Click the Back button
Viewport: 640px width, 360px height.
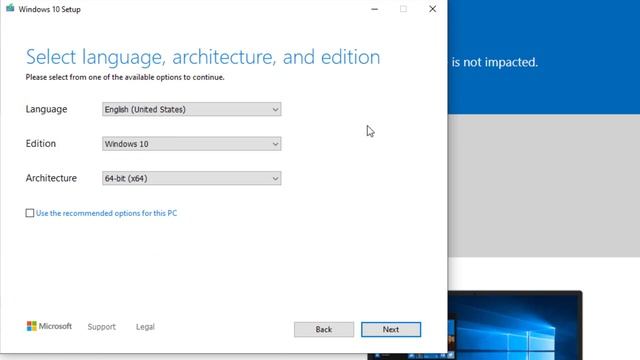[x=324, y=329]
